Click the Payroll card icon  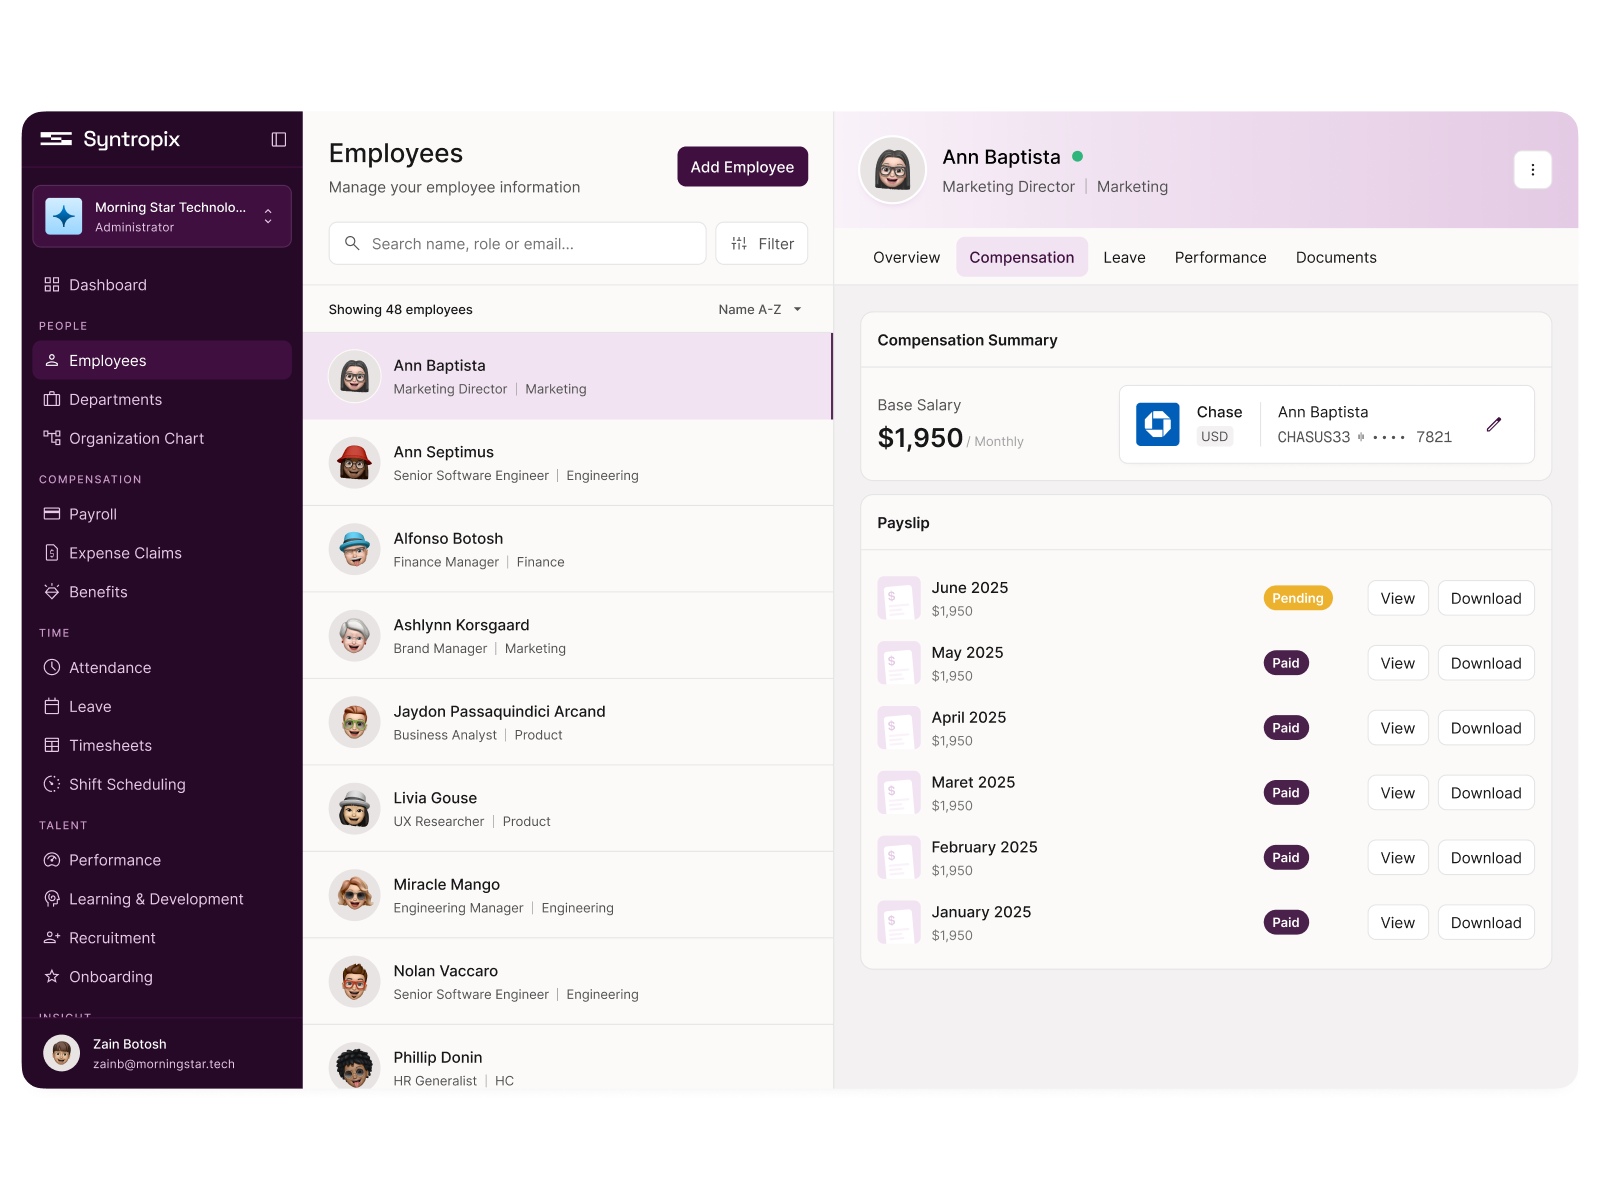pos(52,514)
